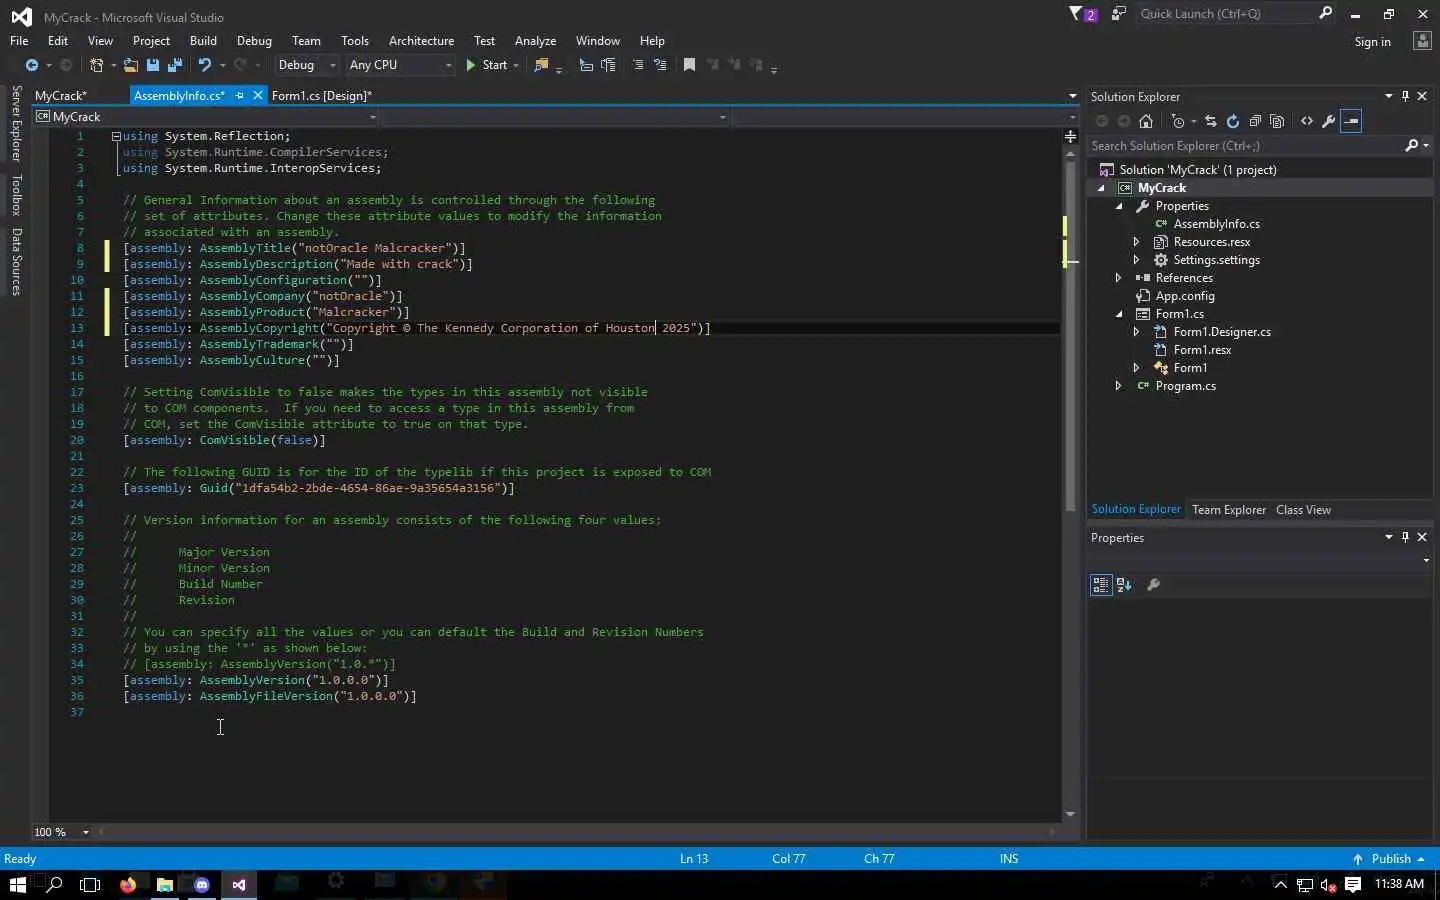Switch to the Team Explorer tab

click(1229, 510)
